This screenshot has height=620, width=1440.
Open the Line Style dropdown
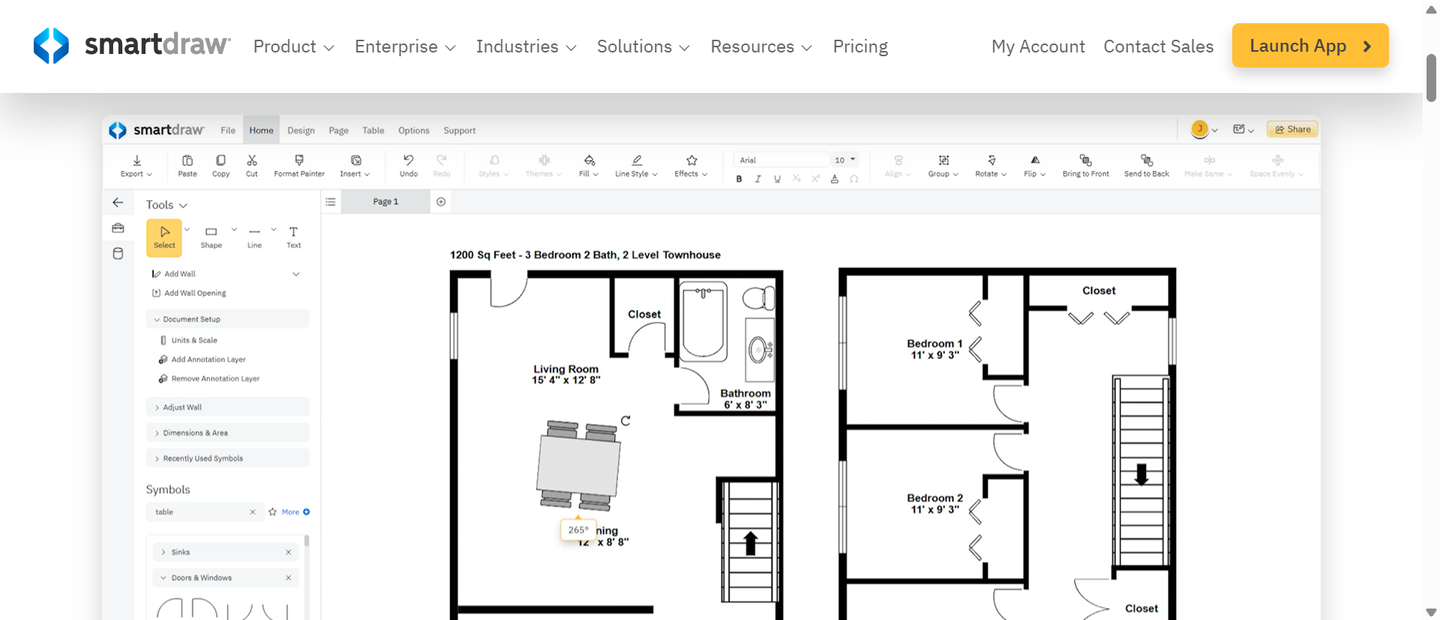pos(635,166)
